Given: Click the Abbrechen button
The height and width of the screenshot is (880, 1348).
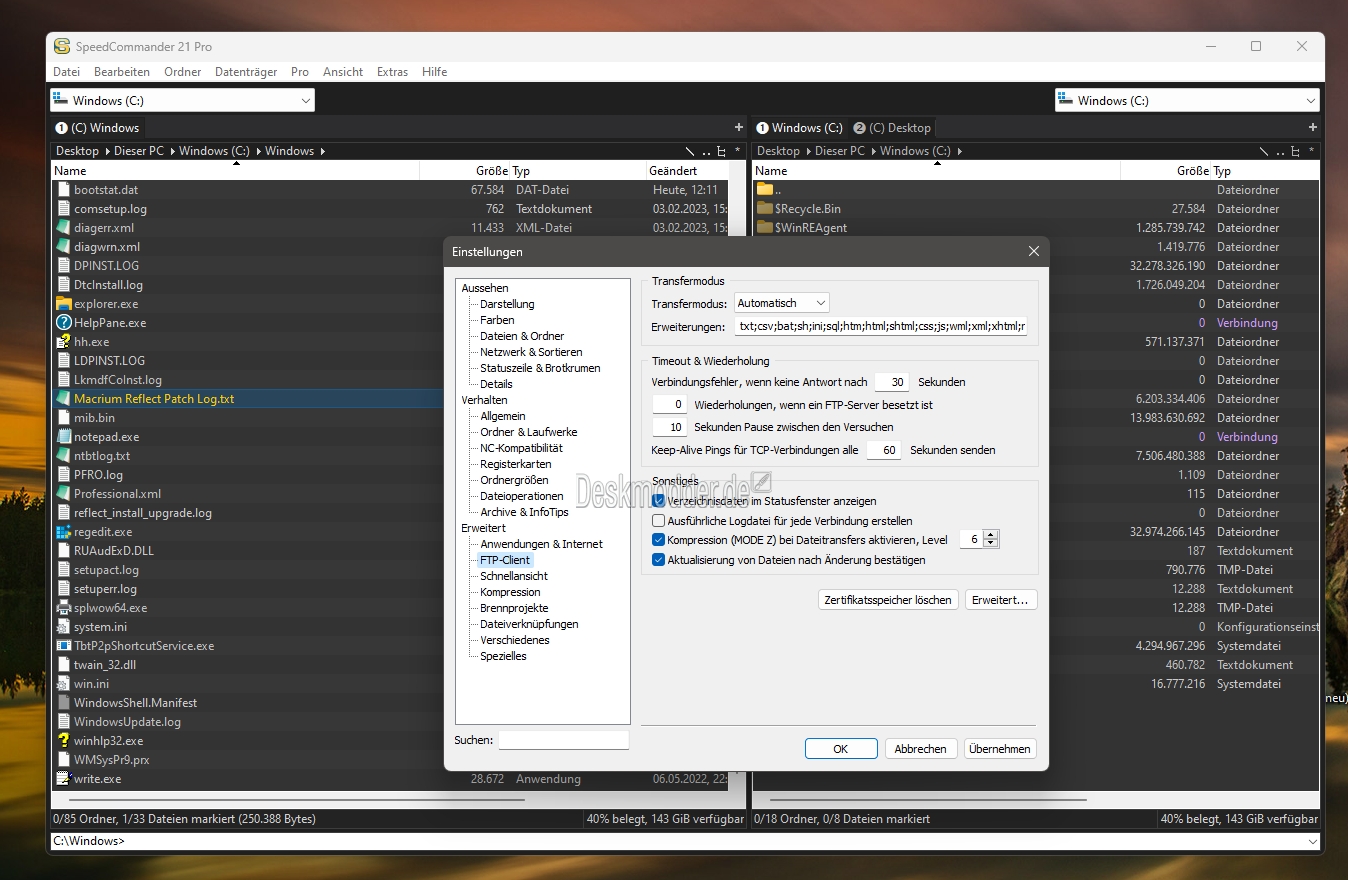Looking at the screenshot, I should click(x=920, y=748).
